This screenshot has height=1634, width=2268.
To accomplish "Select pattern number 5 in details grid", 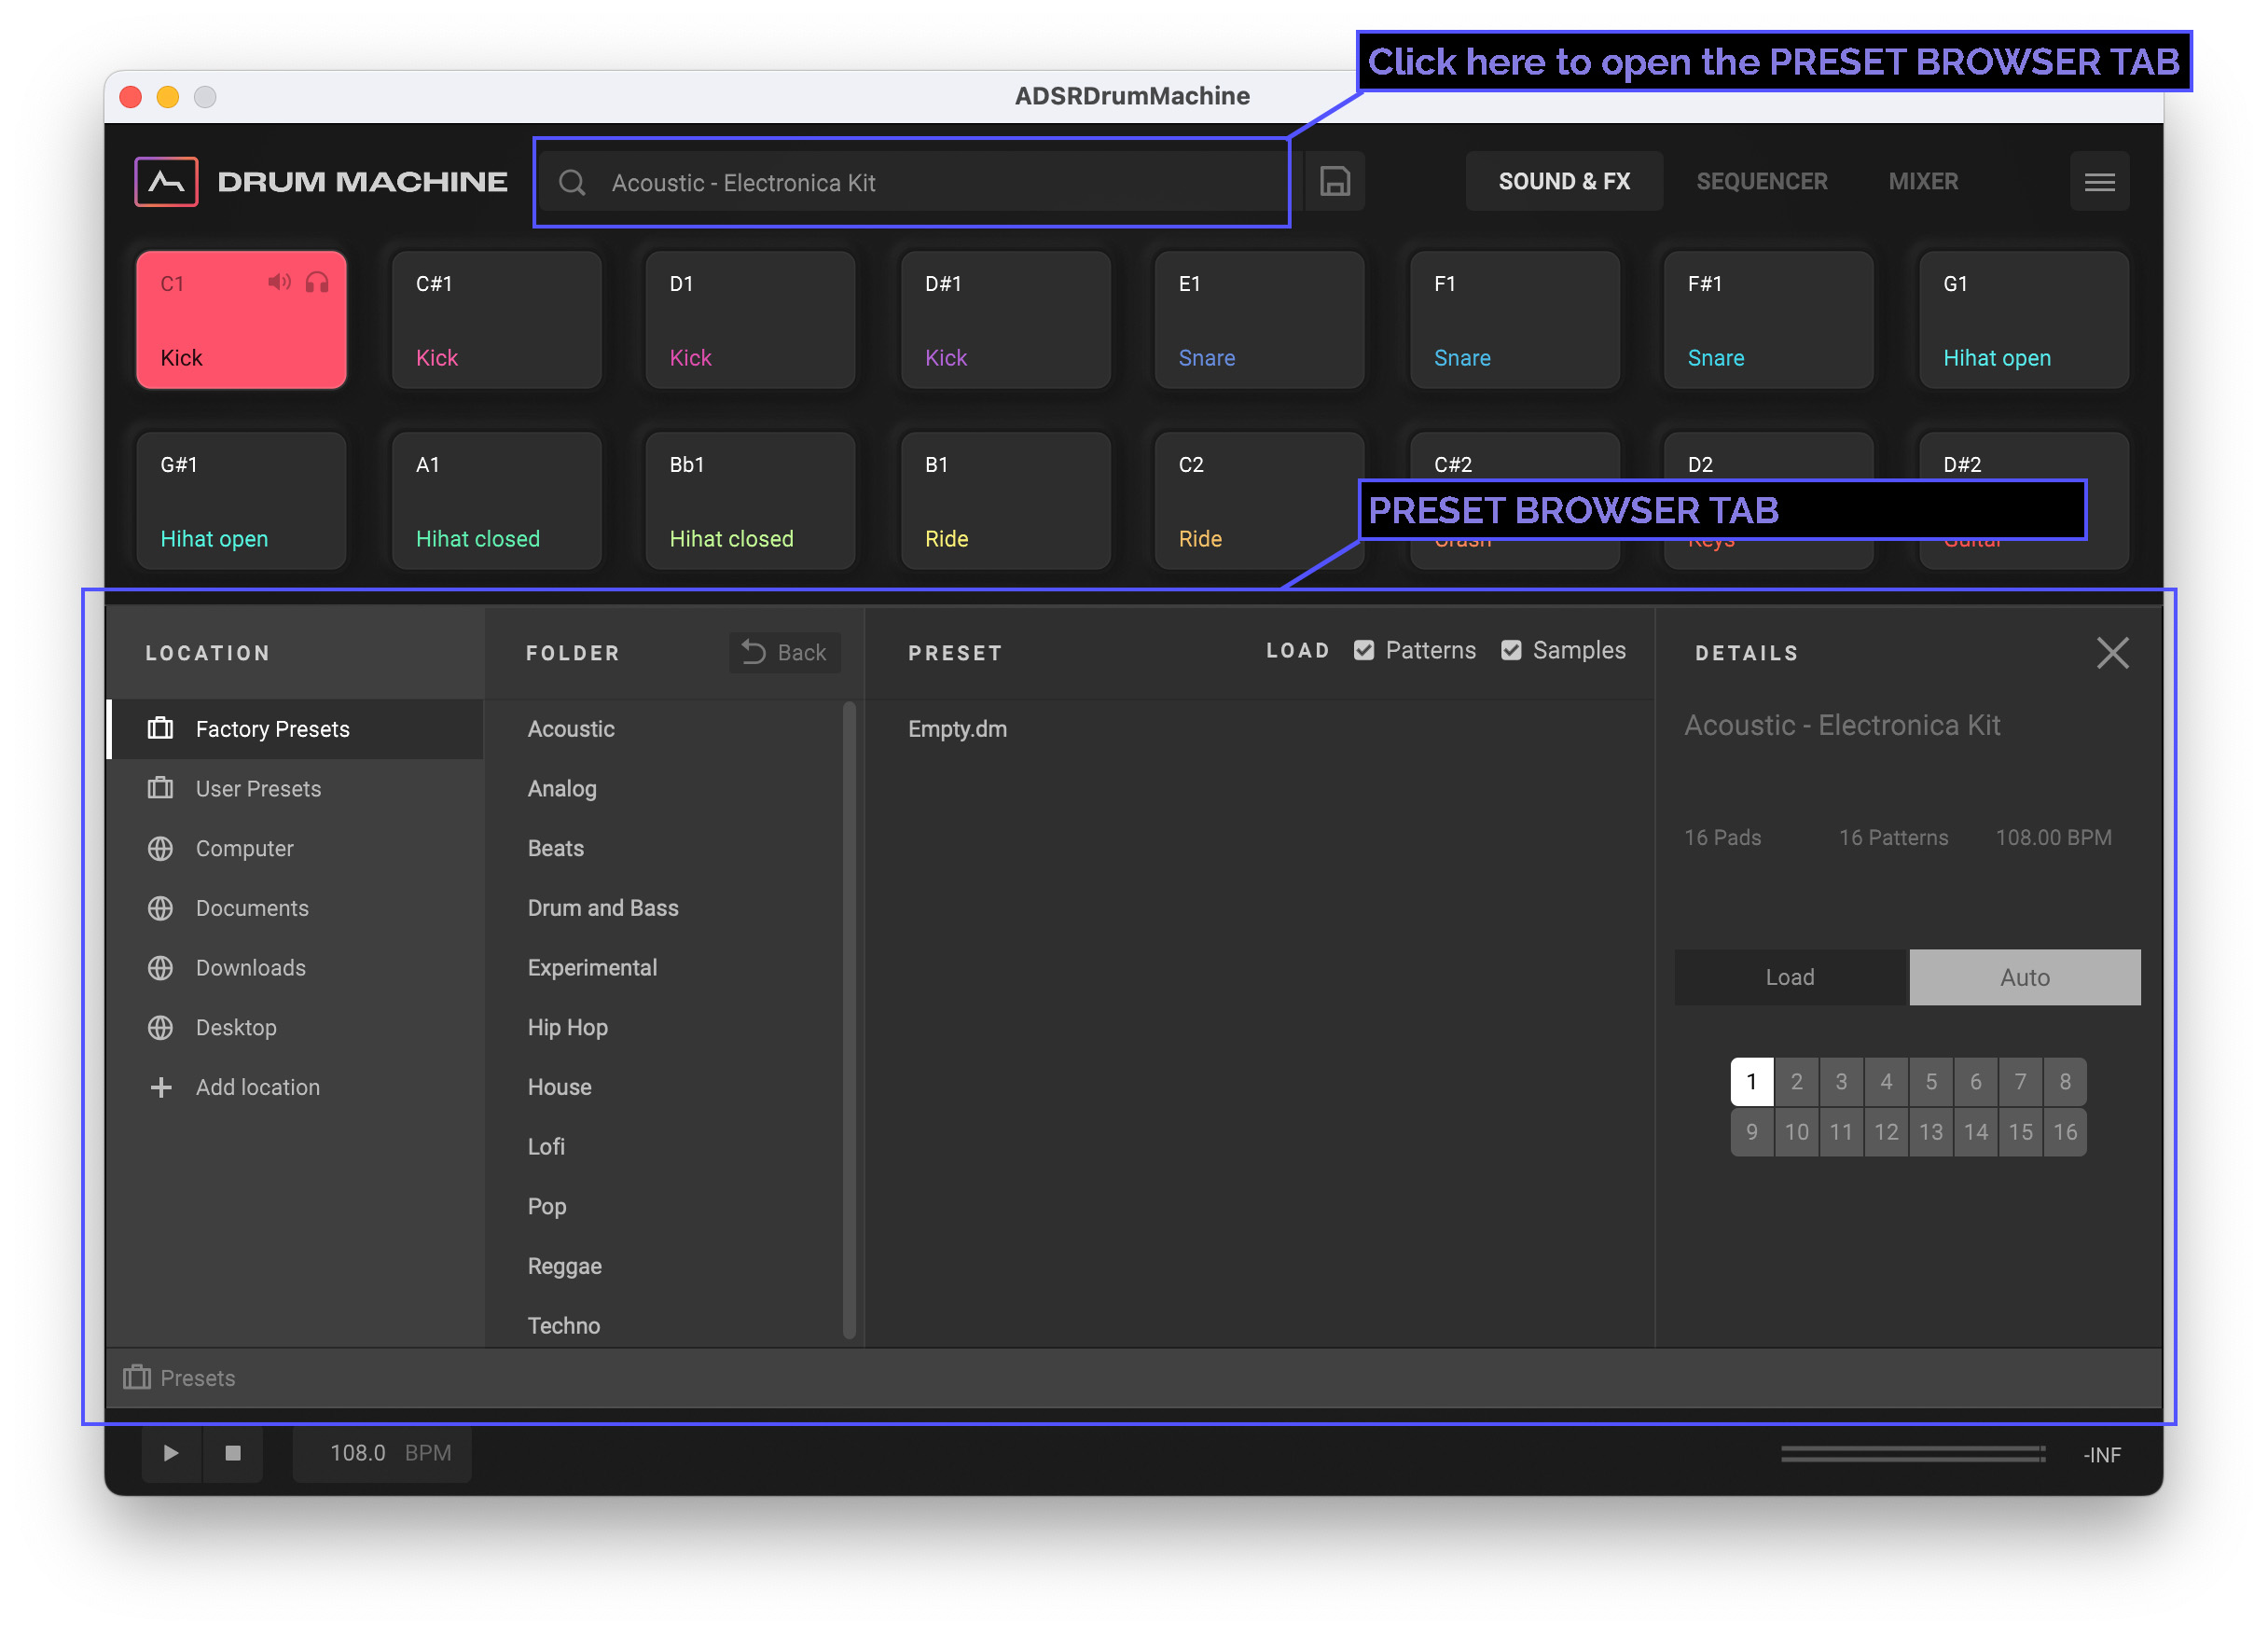I will [1930, 1082].
